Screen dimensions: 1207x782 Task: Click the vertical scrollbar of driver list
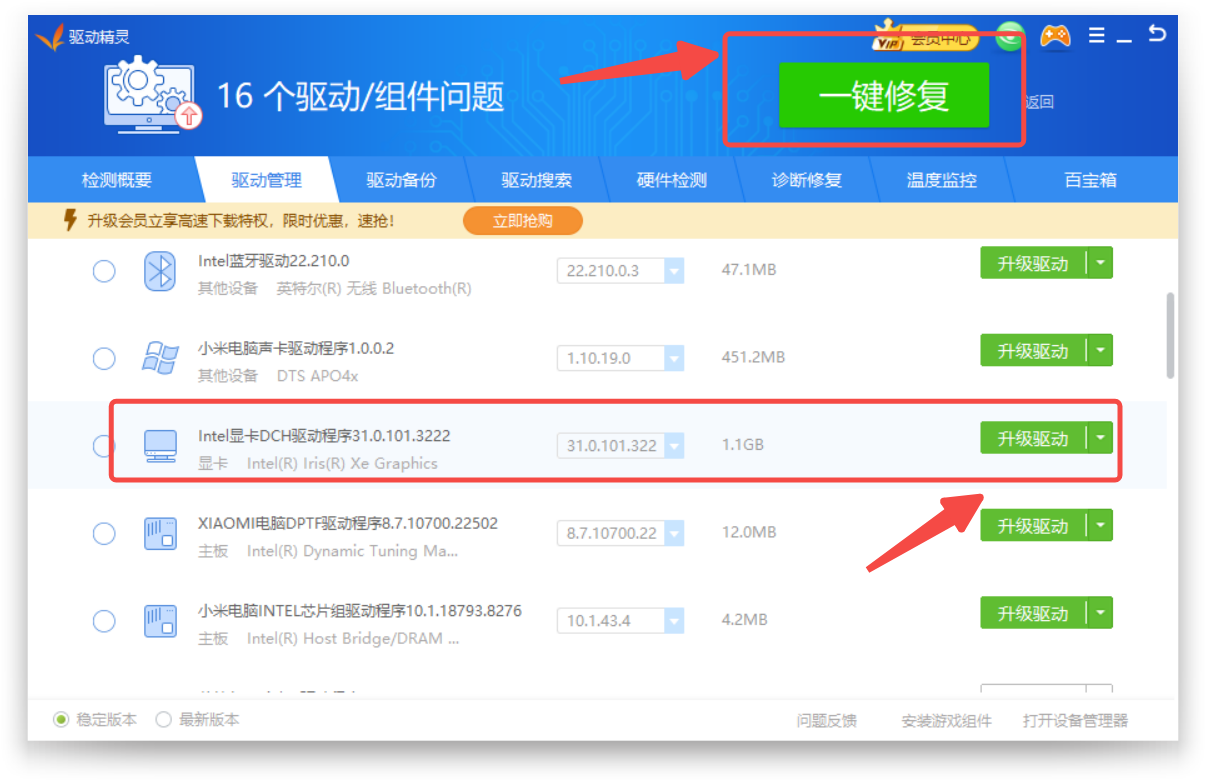coord(1170,335)
